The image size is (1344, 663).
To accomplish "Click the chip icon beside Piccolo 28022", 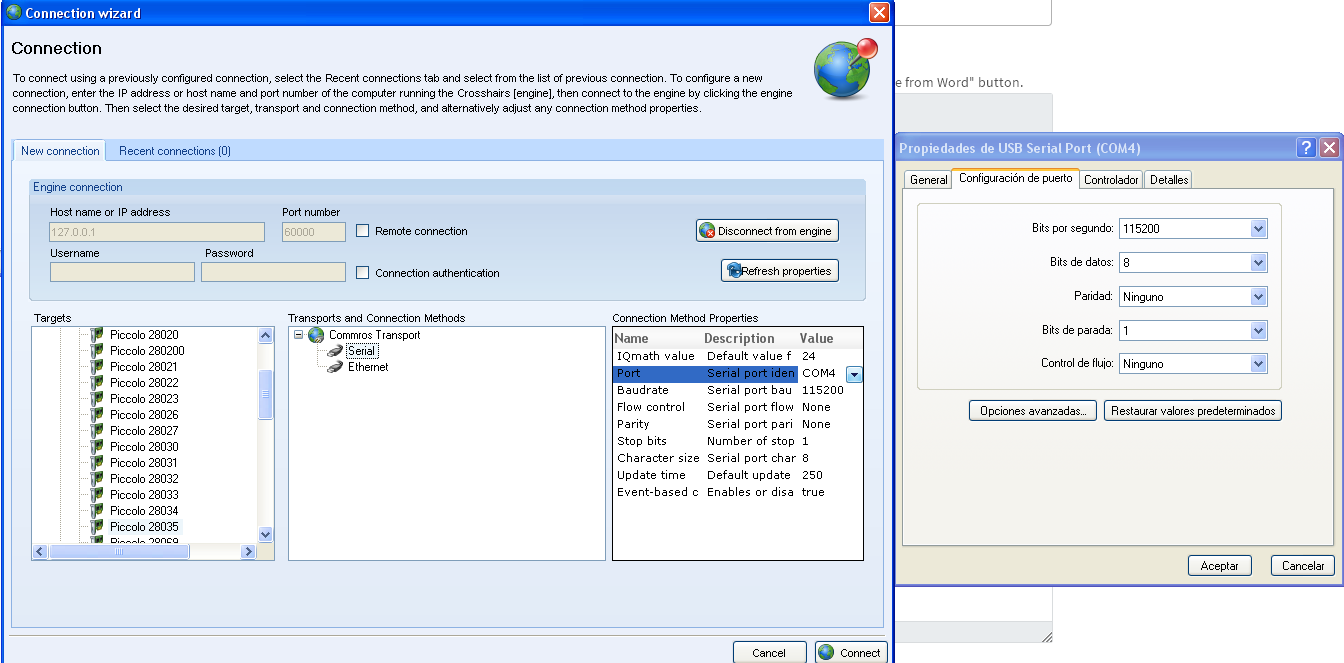I will click(x=97, y=383).
